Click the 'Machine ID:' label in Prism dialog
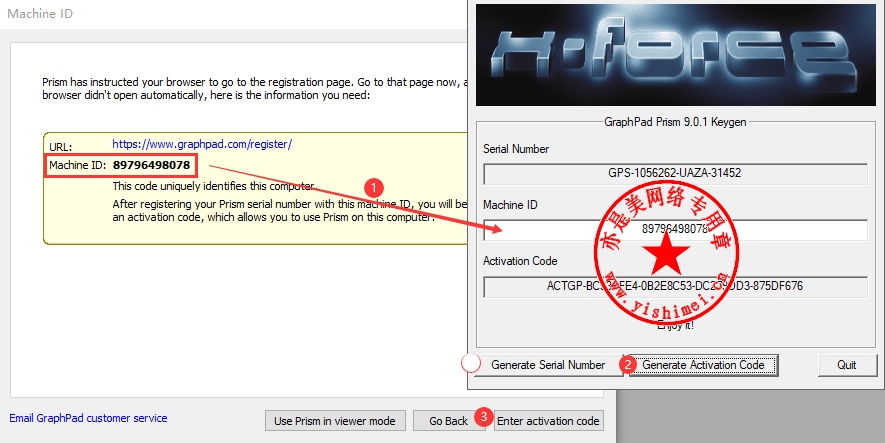Image resolution: width=885 pixels, height=443 pixels. [x=77, y=165]
